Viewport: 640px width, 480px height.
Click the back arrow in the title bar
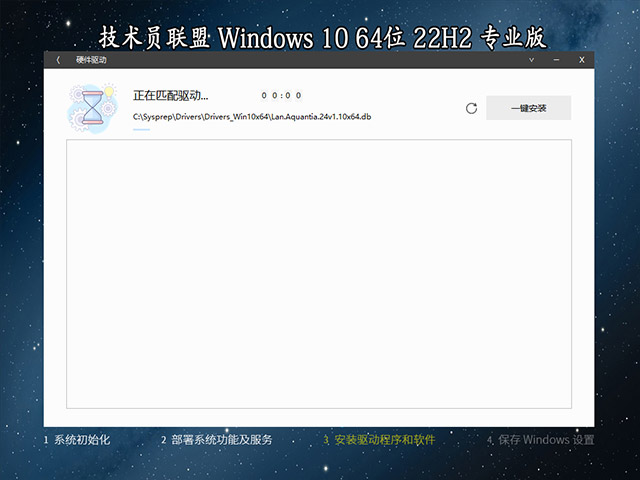click(58, 60)
